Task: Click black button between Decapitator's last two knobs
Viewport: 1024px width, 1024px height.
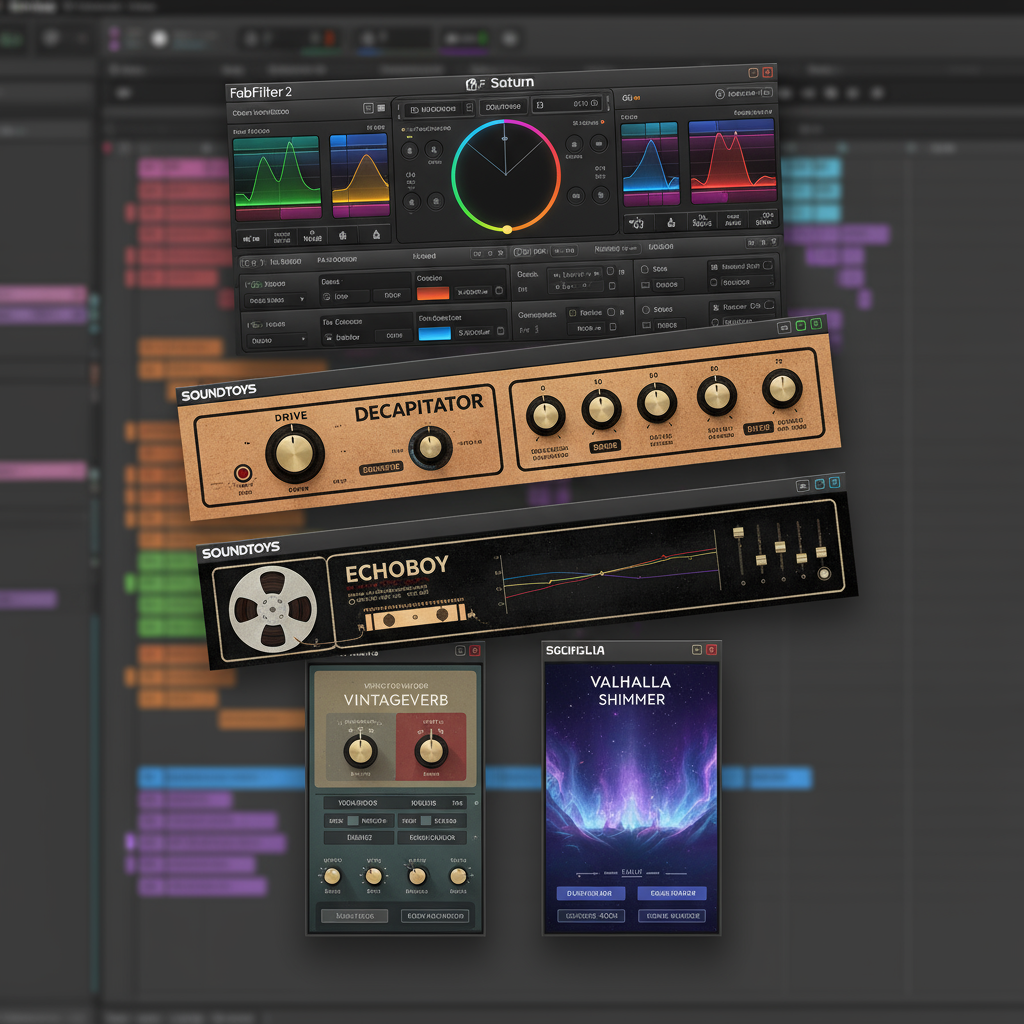Action: coord(758,428)
